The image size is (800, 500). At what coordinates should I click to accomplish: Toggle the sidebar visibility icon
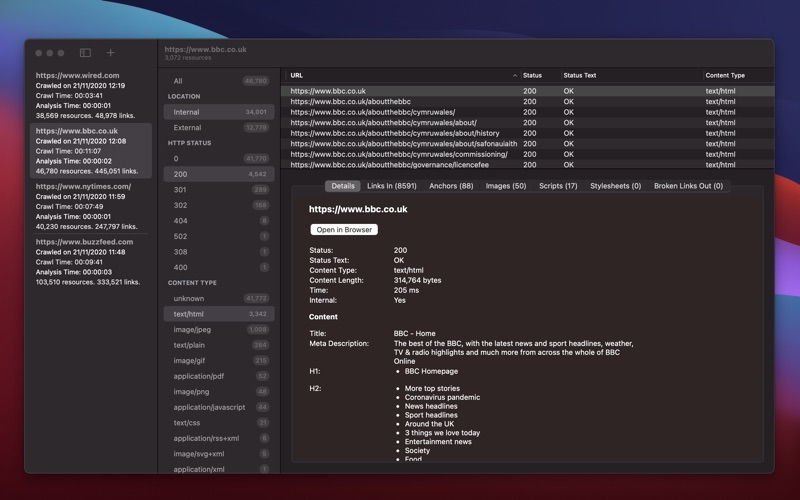point(85,53)
